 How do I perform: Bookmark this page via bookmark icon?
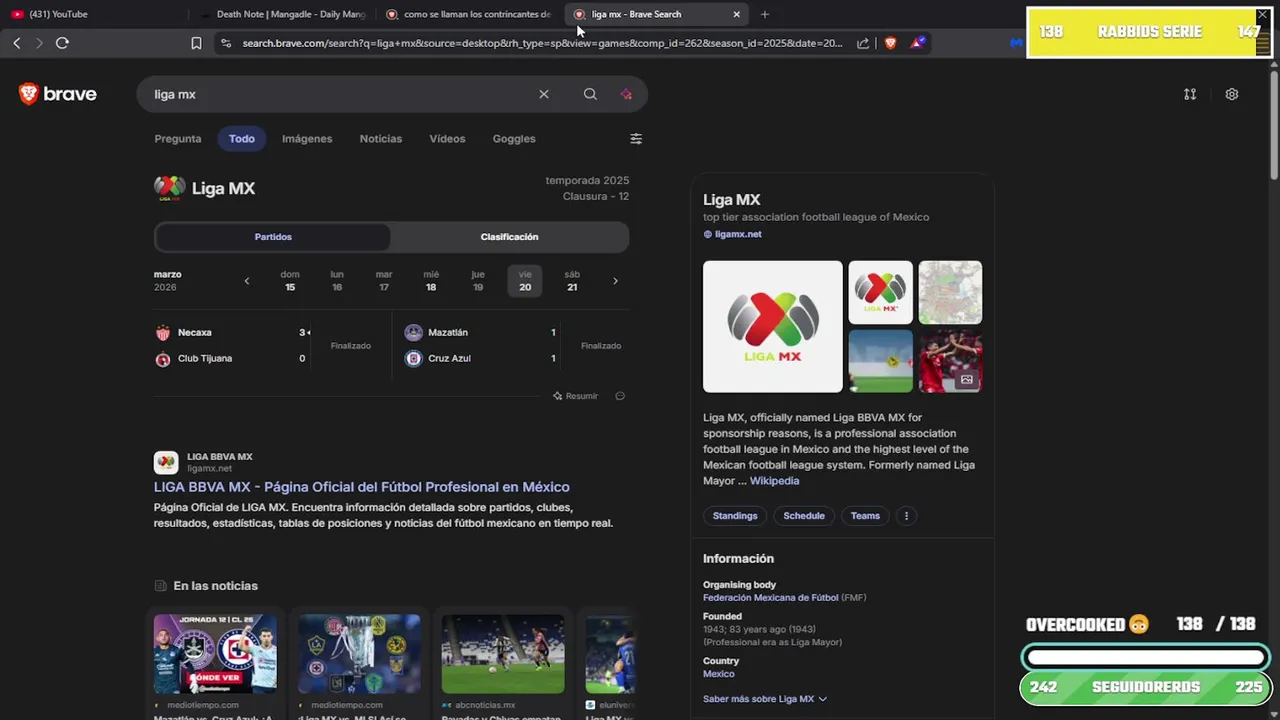(x=196, y=43)
